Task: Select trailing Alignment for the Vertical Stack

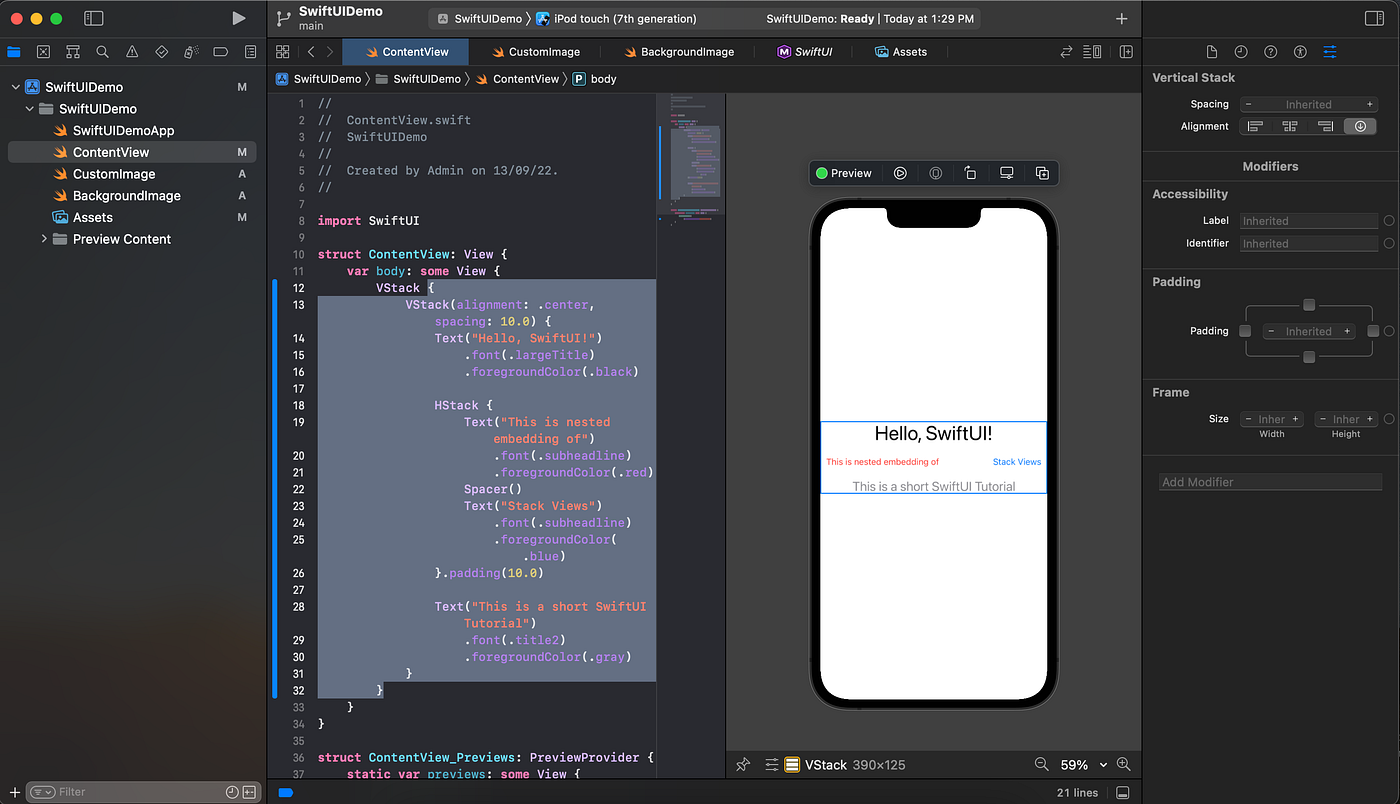Action: [x=1325, y=126]
